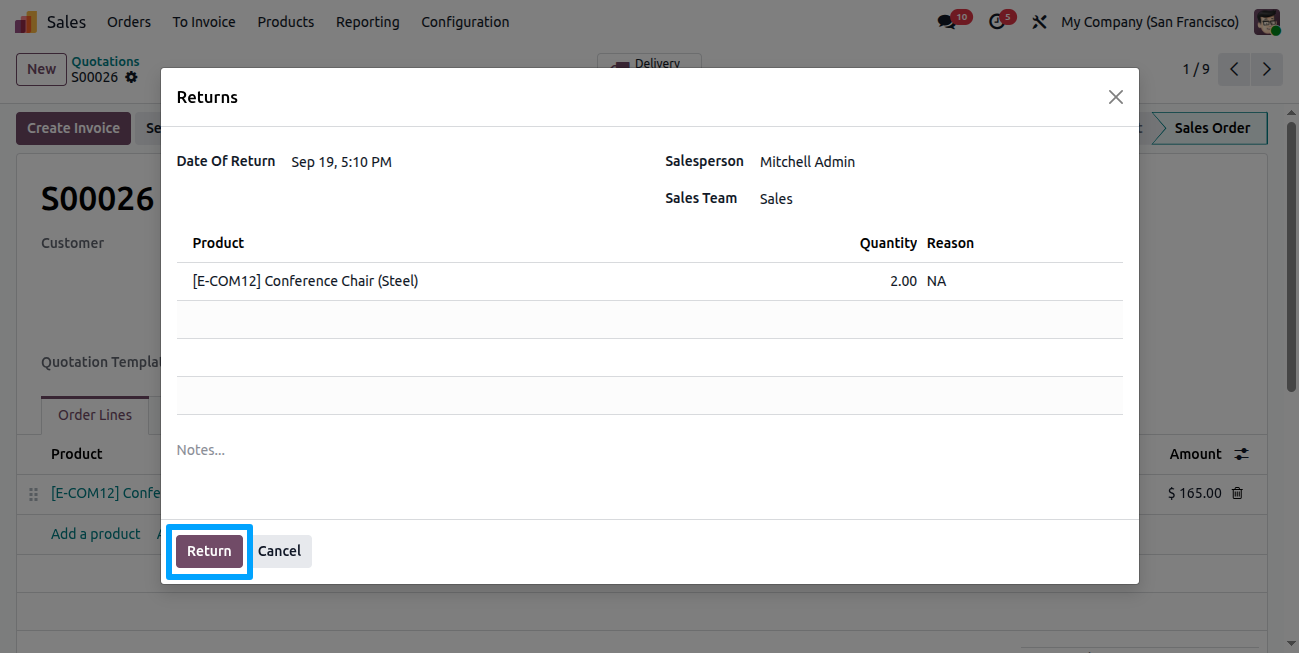Image resolution: width=1299 pixels, height=653 pixels.
Task: Cancel the Returns dialog
Action: [280, 551]
